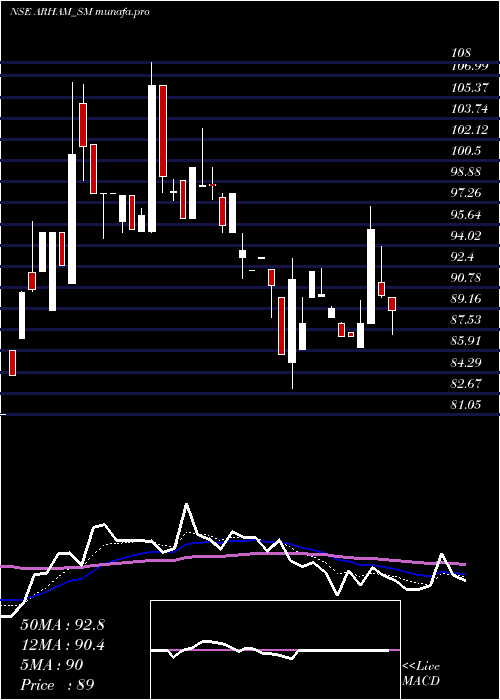Click the 105.37 price axis label
The height and width of the screenshot is (700, 500).
pyautogui.click(x=470, y=88)
